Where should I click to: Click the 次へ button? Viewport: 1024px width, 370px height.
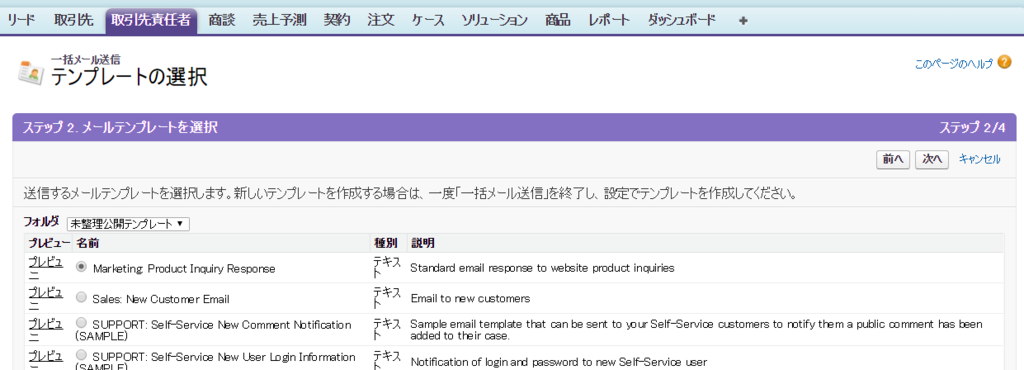click(x=932, y=159)
